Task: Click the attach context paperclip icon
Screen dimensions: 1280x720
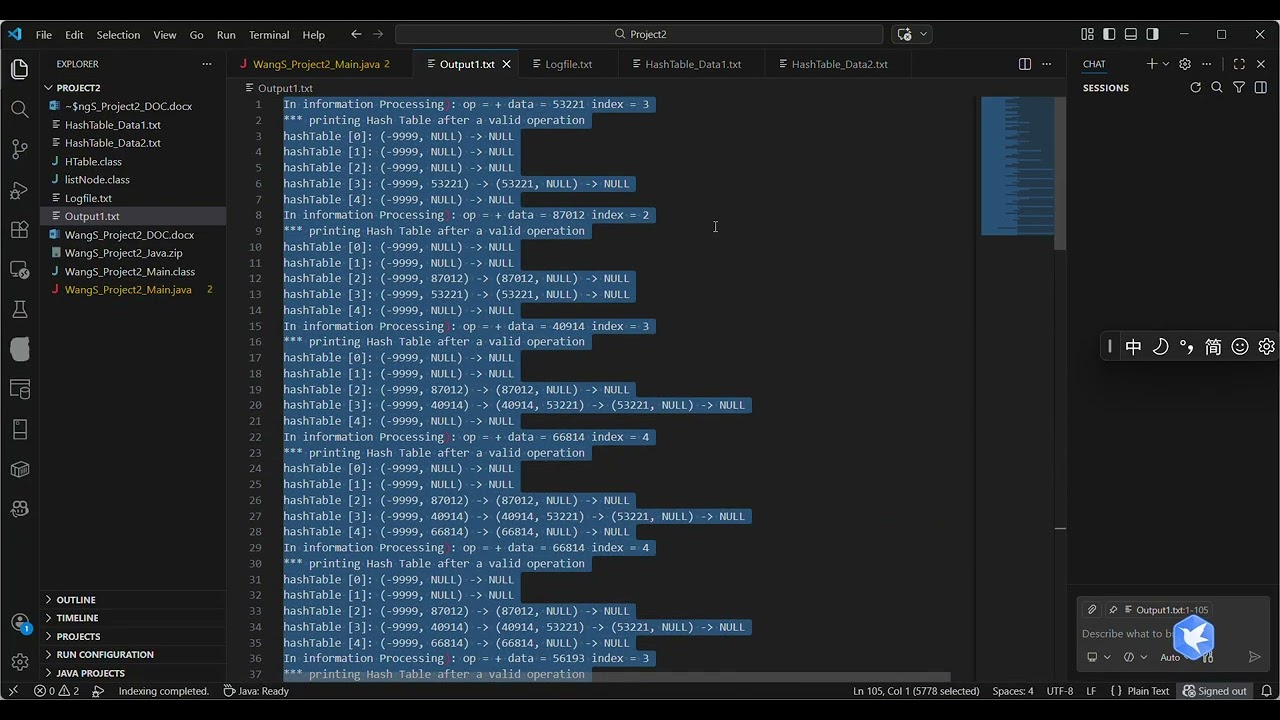Action: 1092,610
